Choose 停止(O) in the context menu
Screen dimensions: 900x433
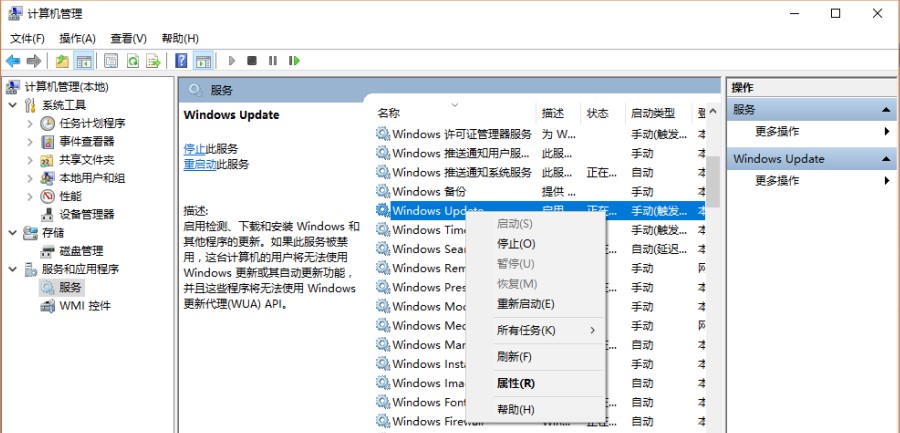pyautogui.click(x=536, y=244)
